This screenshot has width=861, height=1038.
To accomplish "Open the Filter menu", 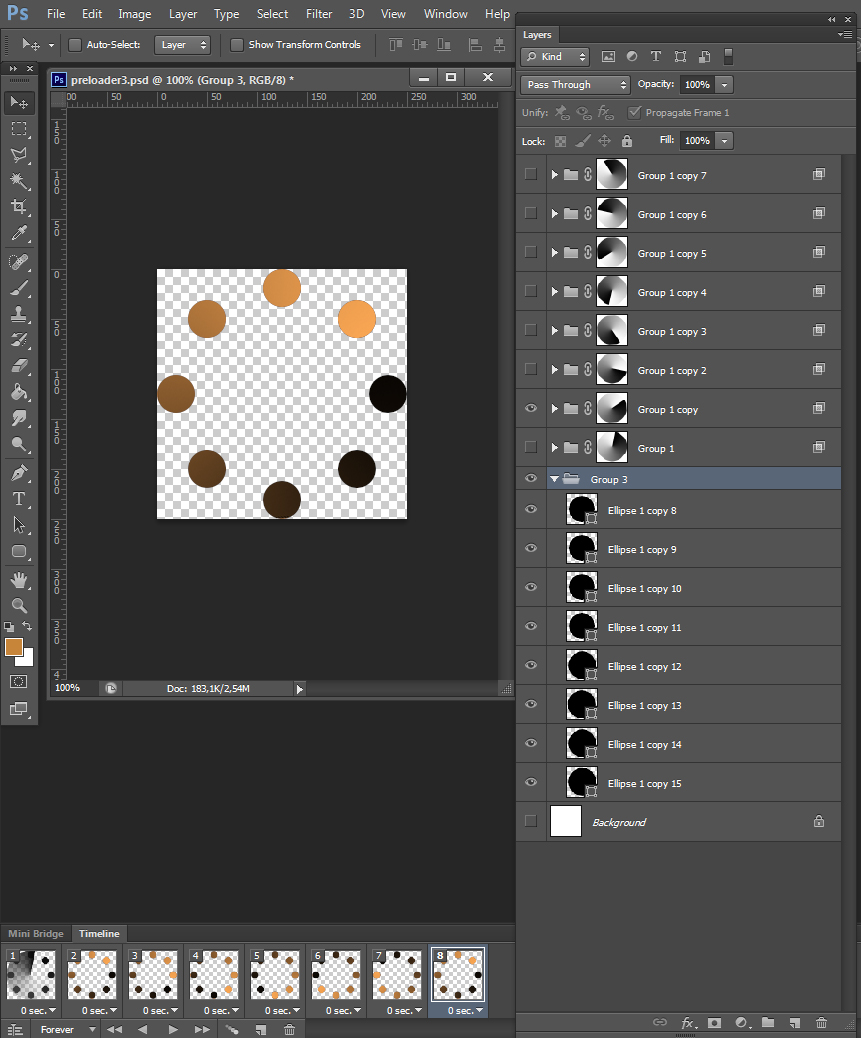I will point(319,14).
